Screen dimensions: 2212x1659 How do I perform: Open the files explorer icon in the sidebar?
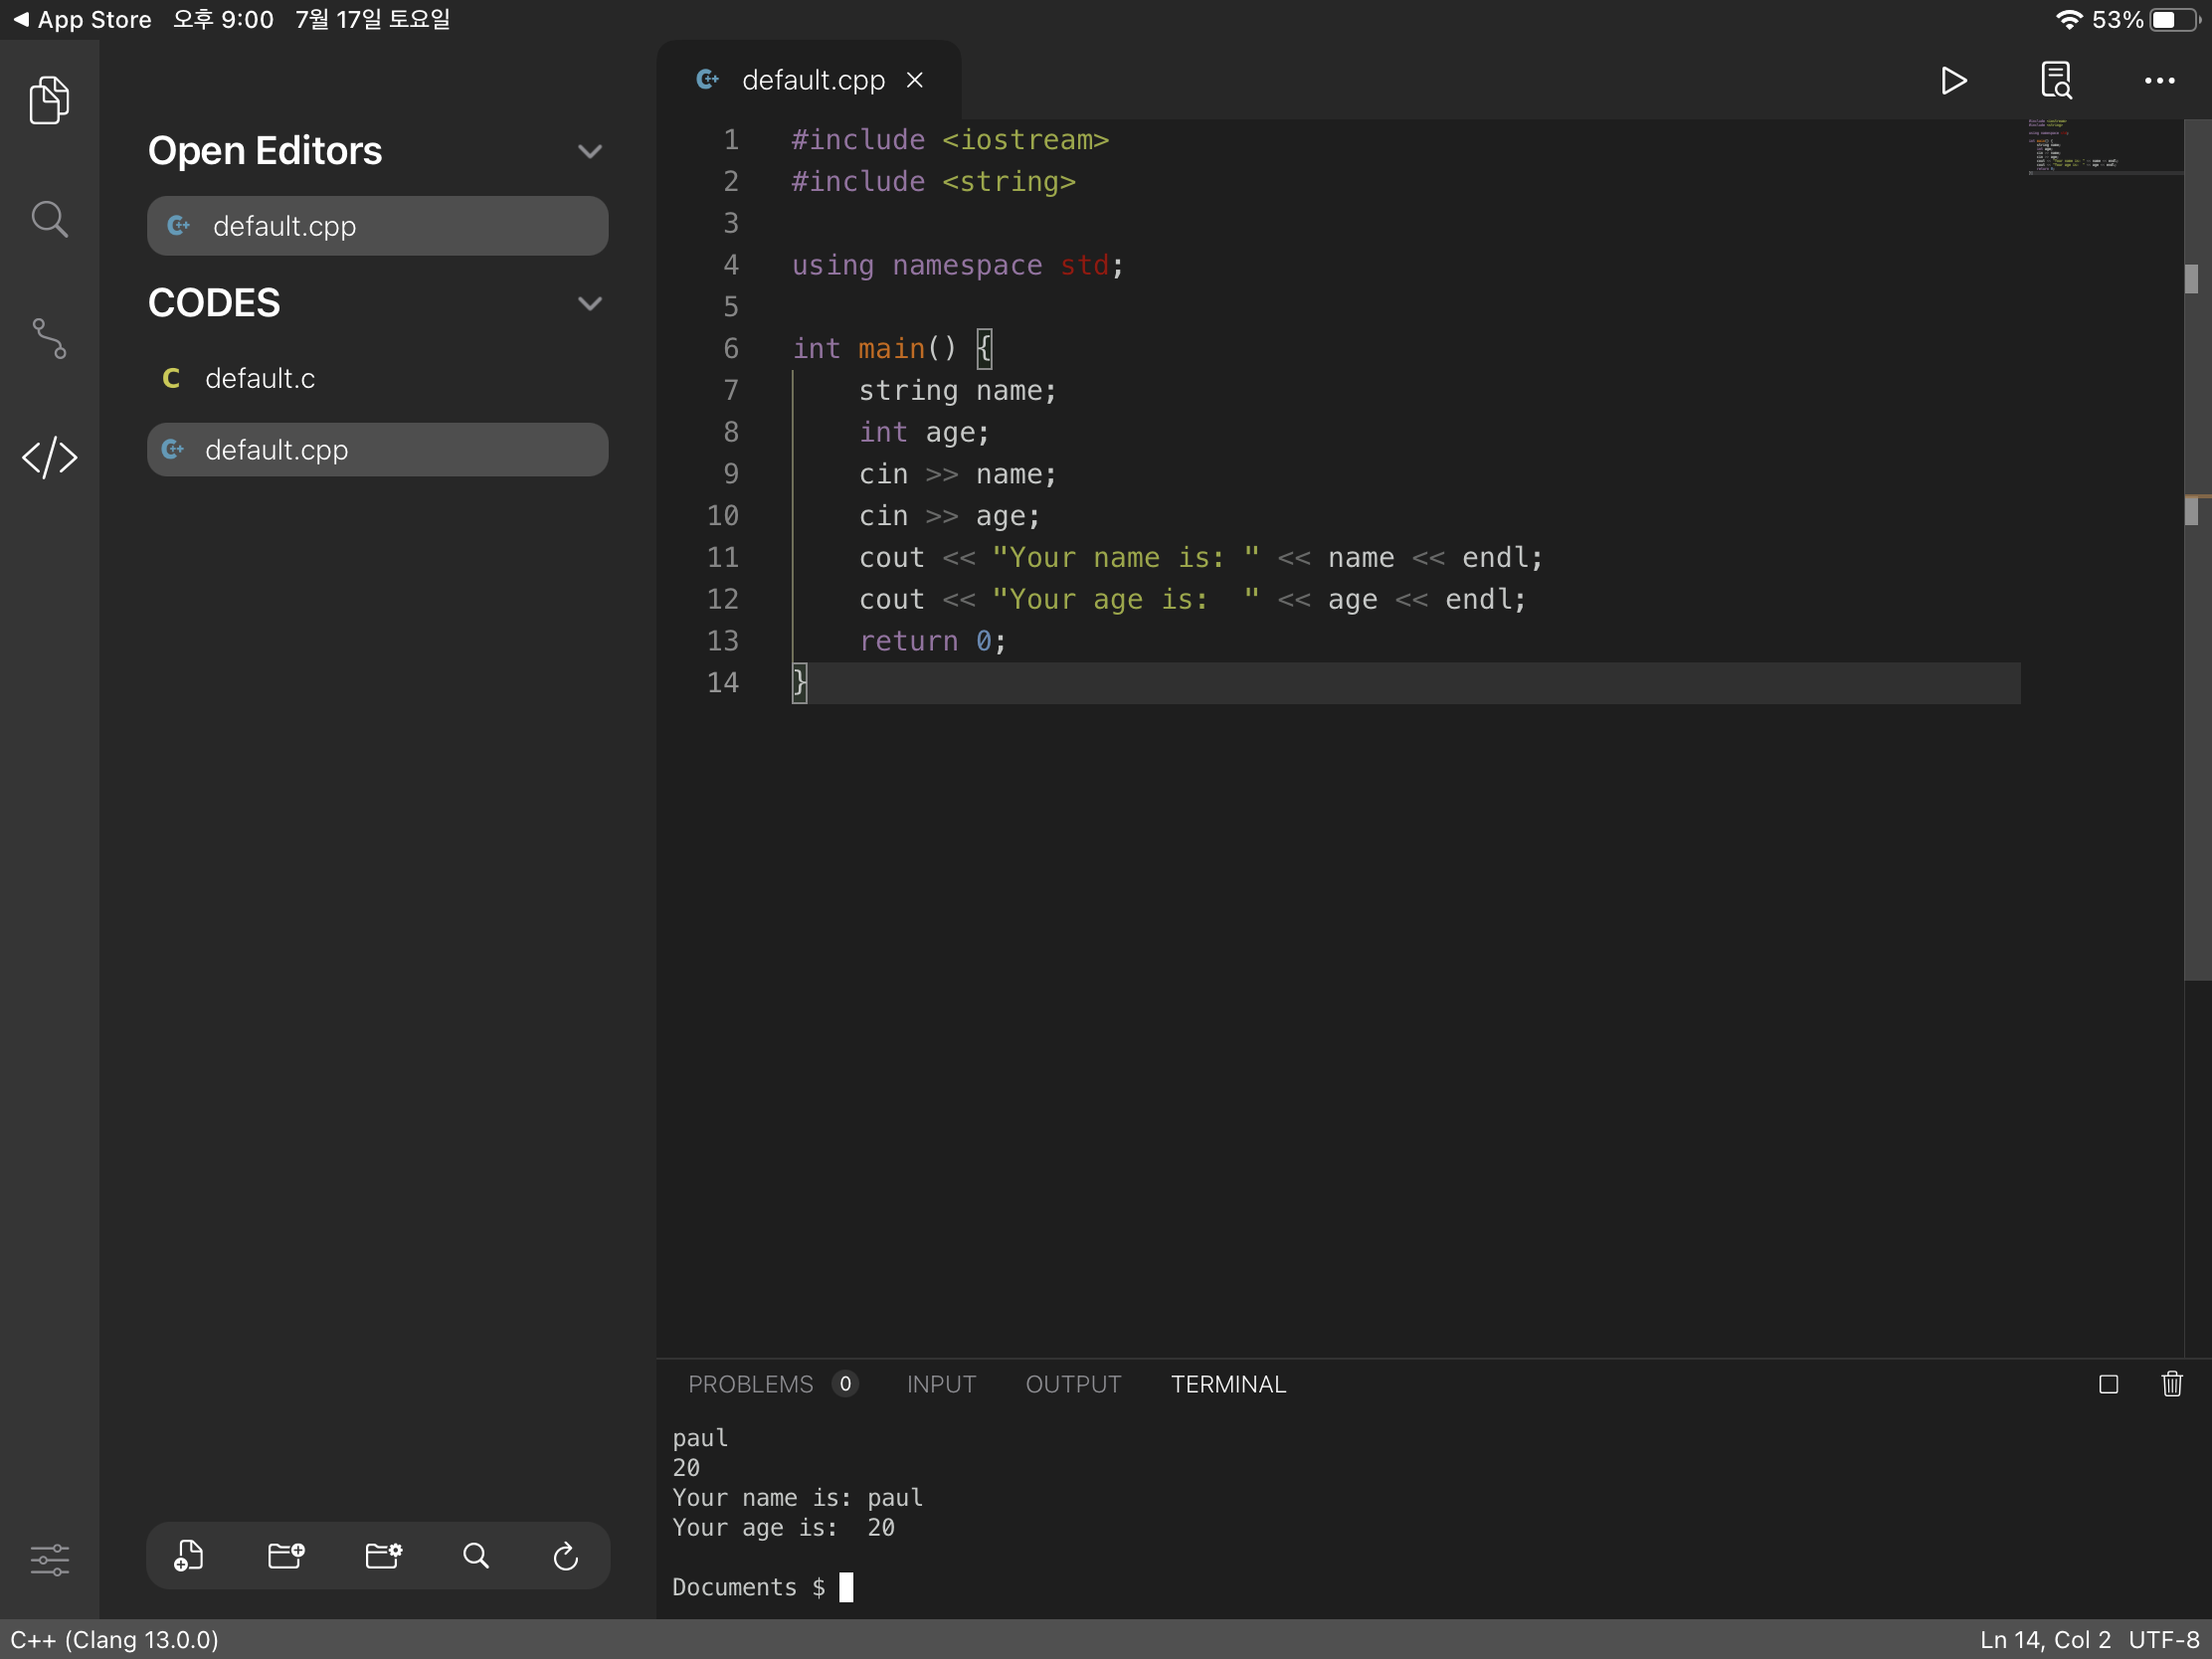pyautogui.click(x=49, y=100)
